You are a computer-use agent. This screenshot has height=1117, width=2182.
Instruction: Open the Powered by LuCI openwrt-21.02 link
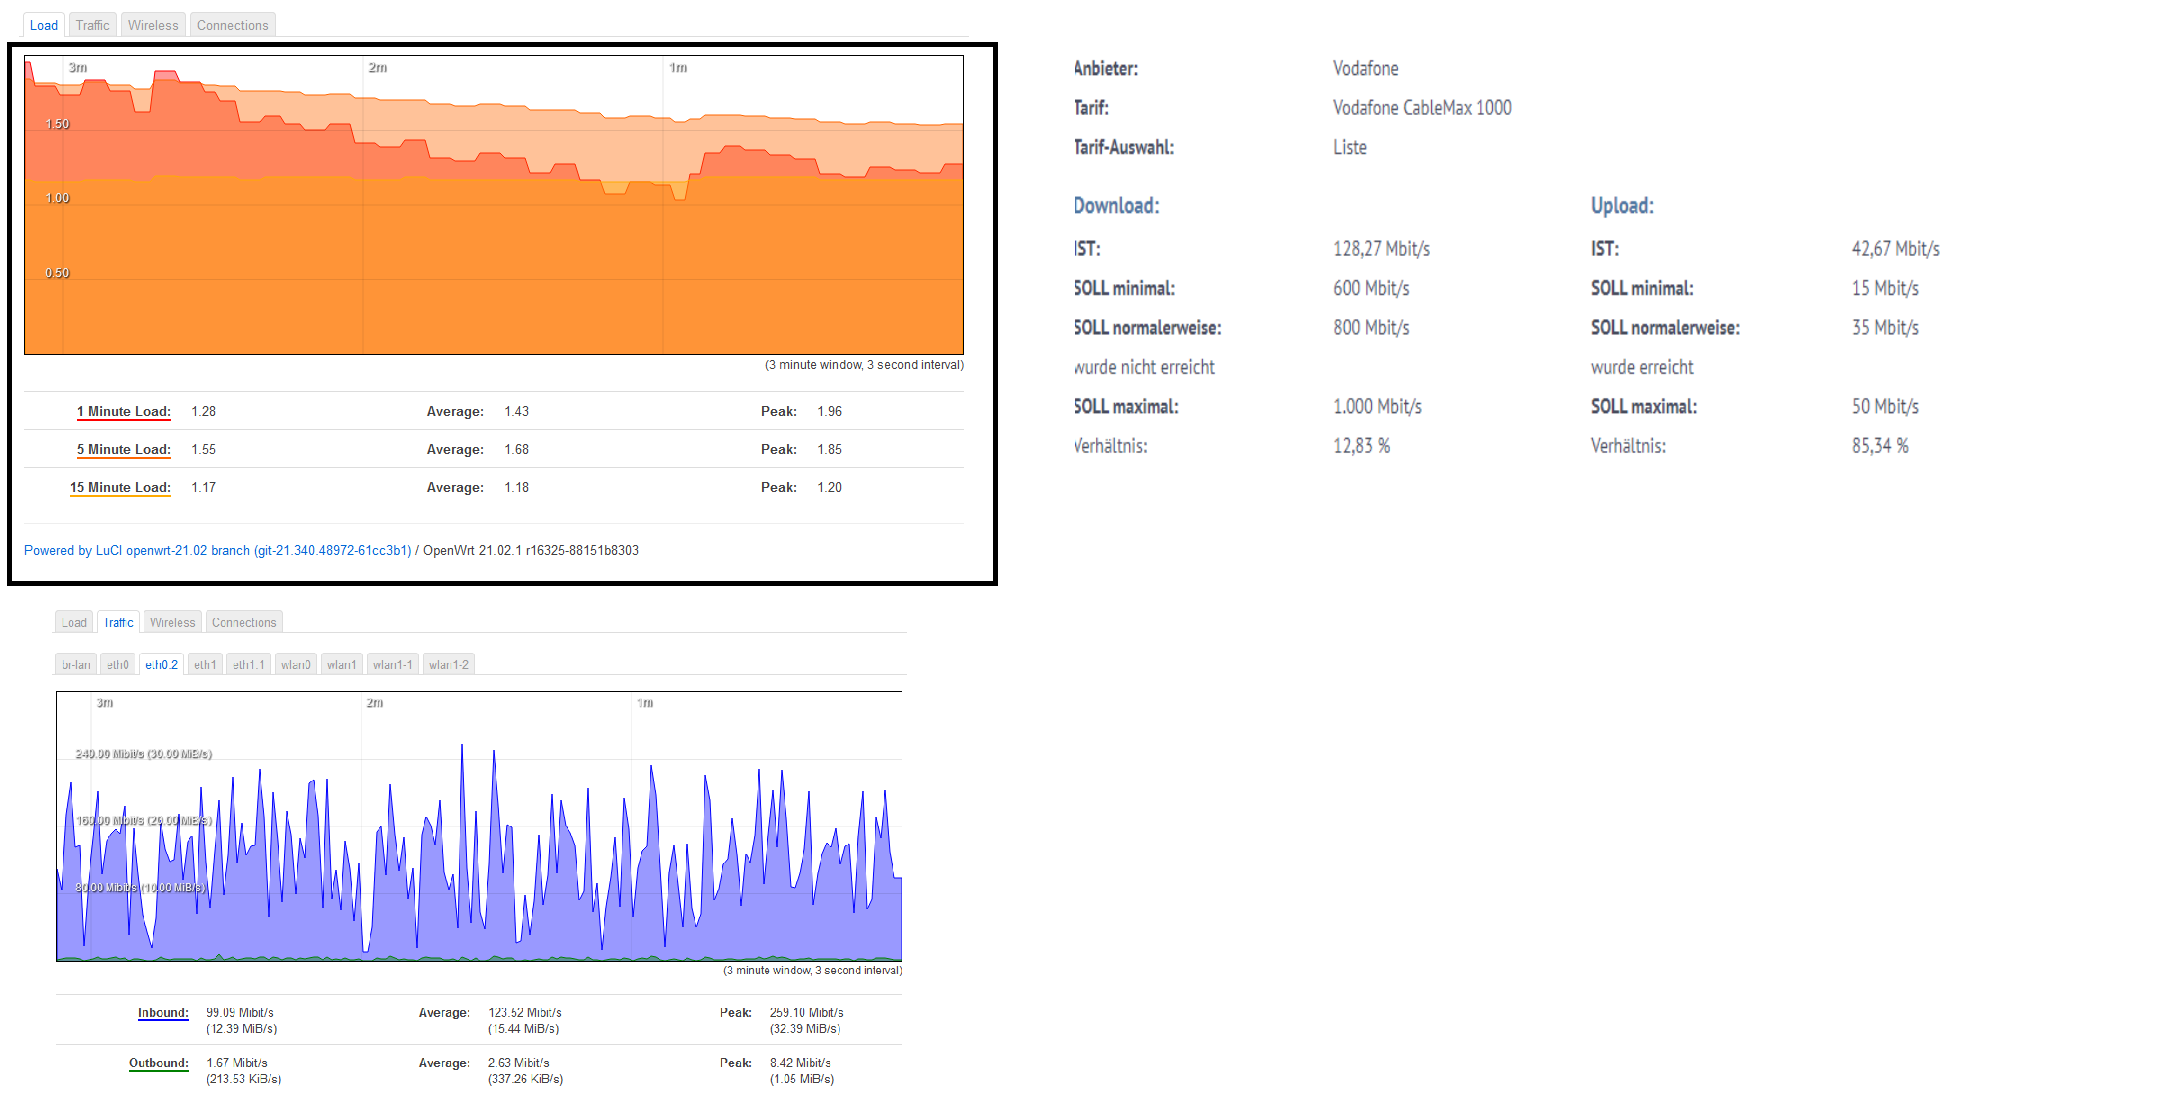217,550
